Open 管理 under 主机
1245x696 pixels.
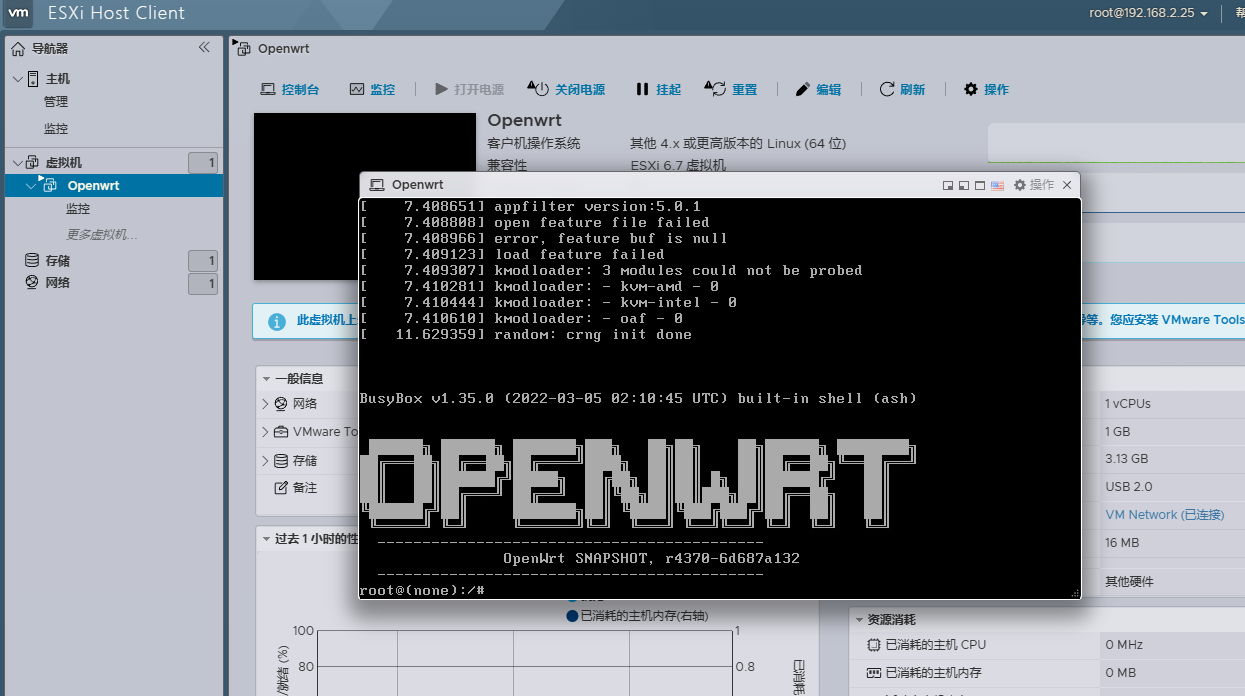56,102
